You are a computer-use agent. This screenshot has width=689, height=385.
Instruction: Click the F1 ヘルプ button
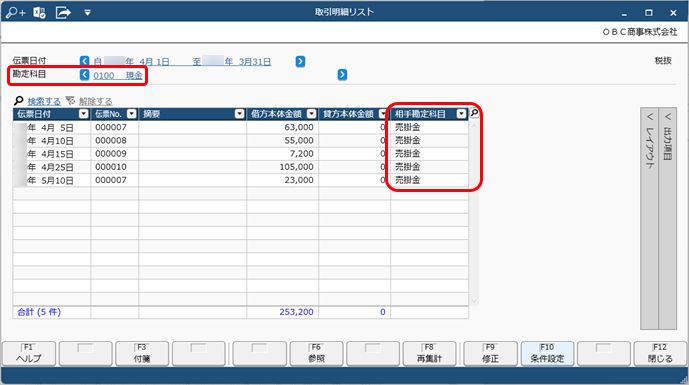point(29,353)
